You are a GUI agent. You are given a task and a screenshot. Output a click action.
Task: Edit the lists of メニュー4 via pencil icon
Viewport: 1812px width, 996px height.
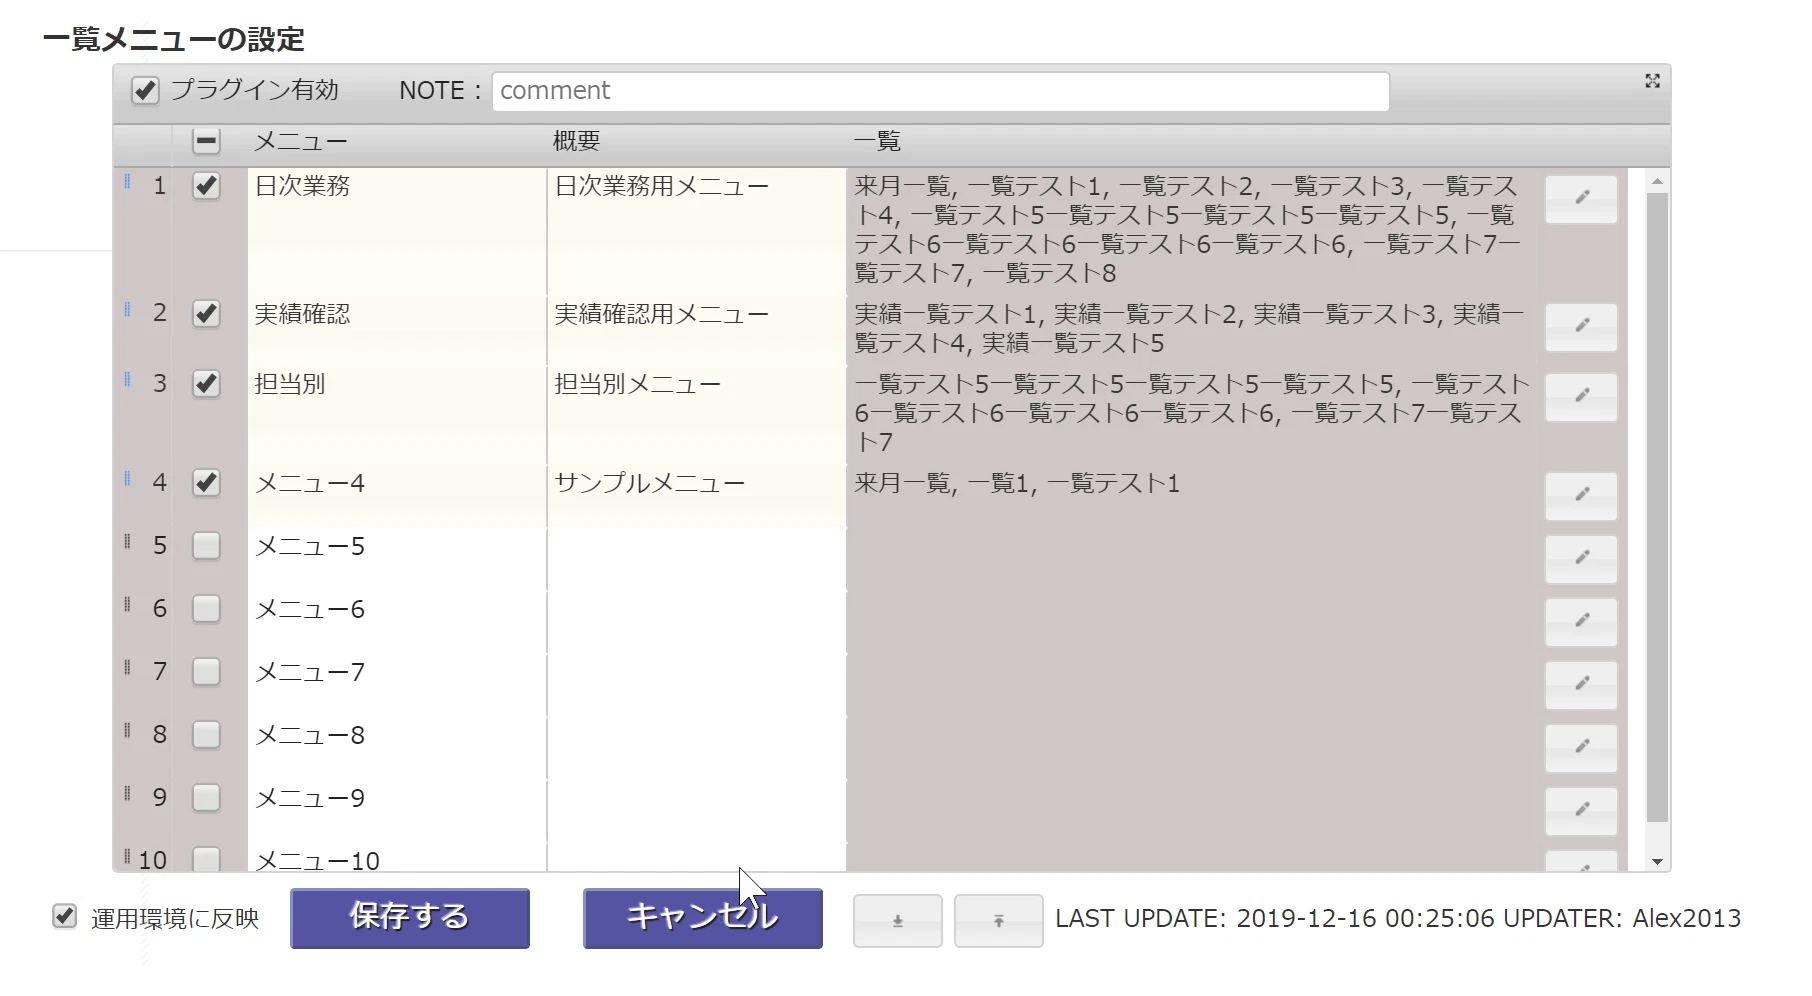pos(1581,496)
